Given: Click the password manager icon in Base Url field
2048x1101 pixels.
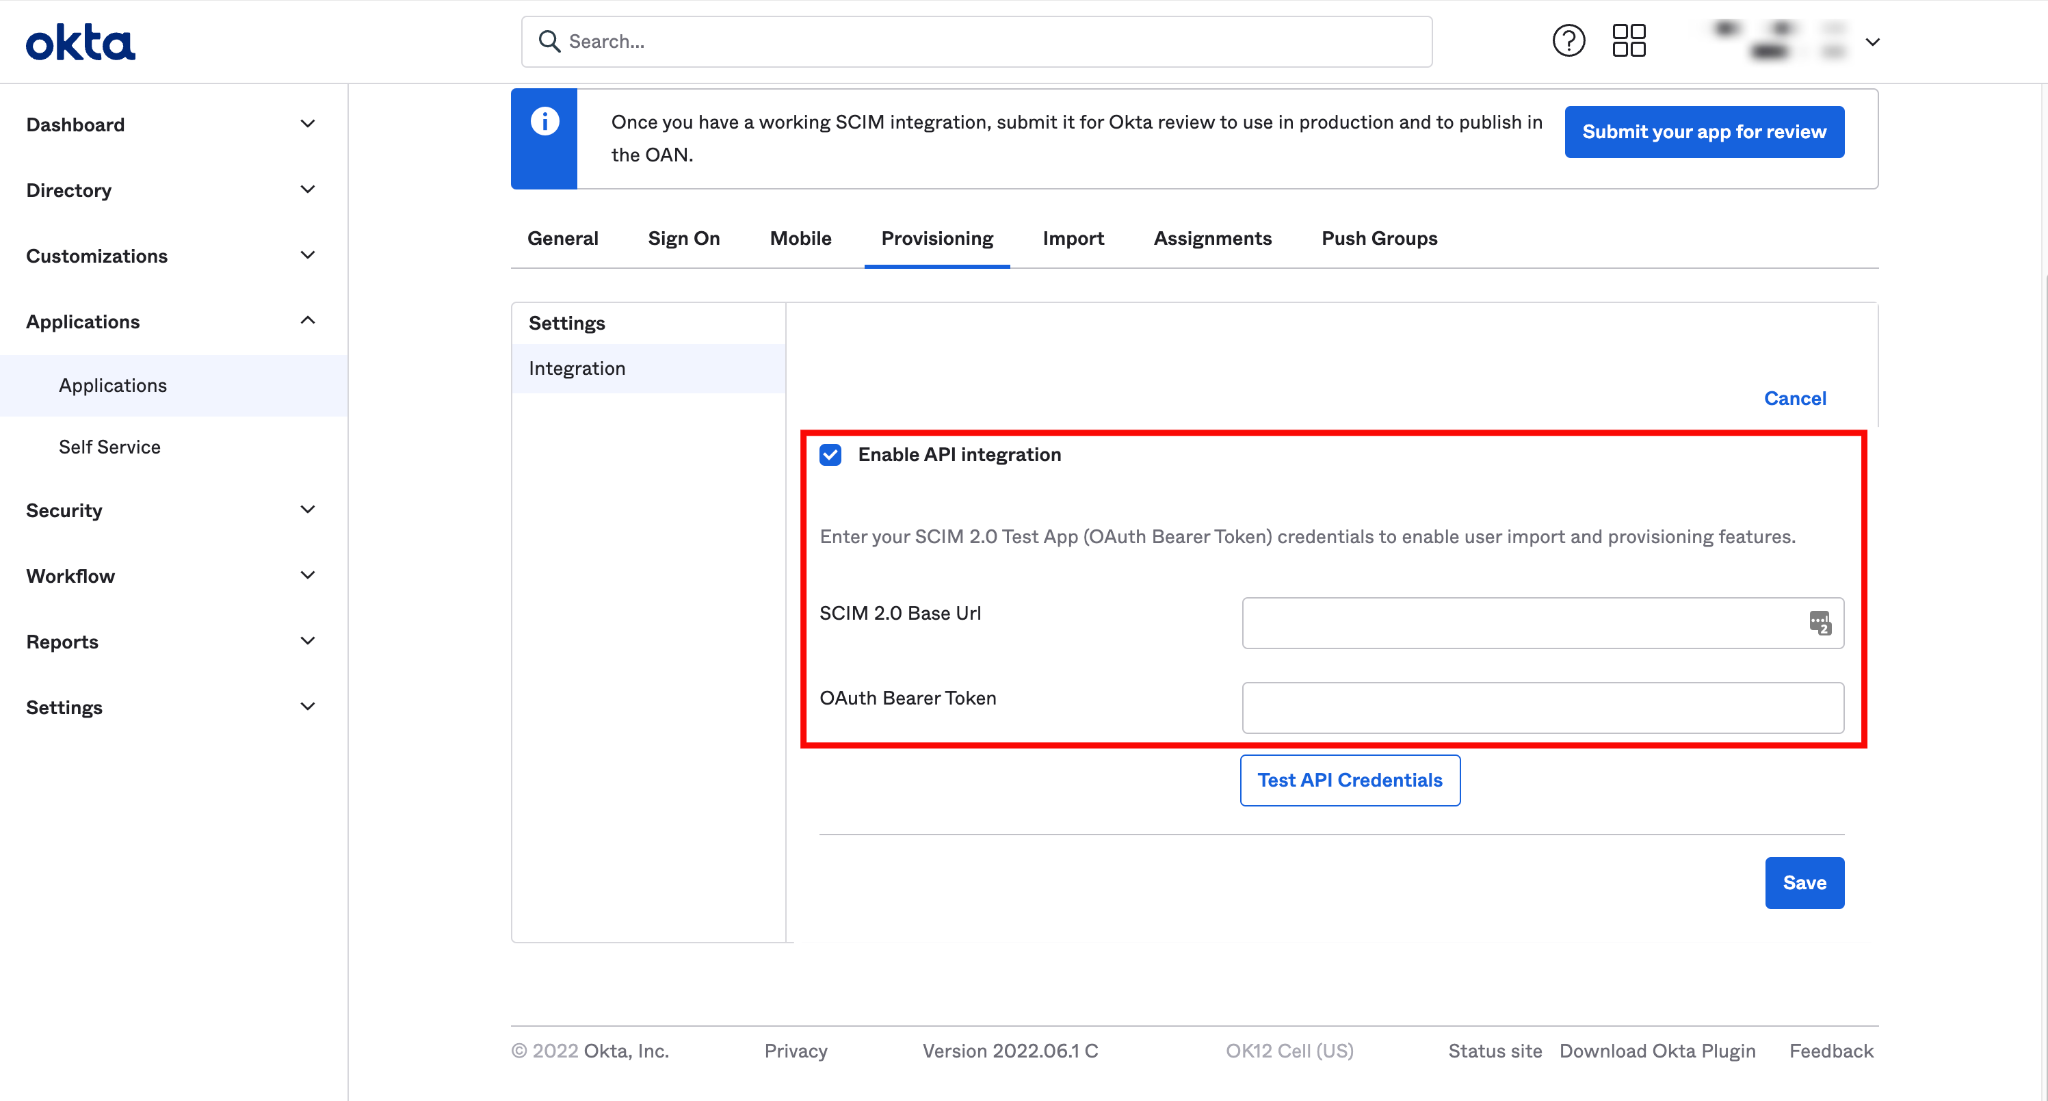Looking at the screenshot, I should 1820,623.
